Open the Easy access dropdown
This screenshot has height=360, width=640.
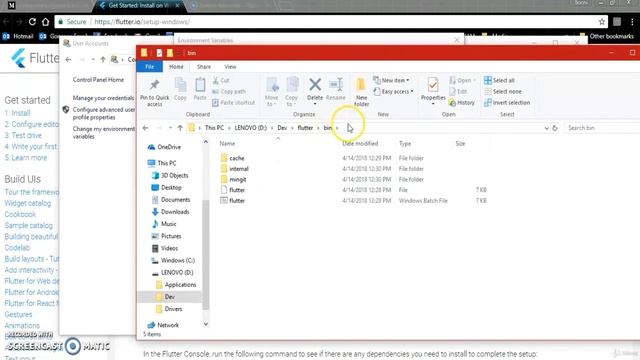click(393, 91)
